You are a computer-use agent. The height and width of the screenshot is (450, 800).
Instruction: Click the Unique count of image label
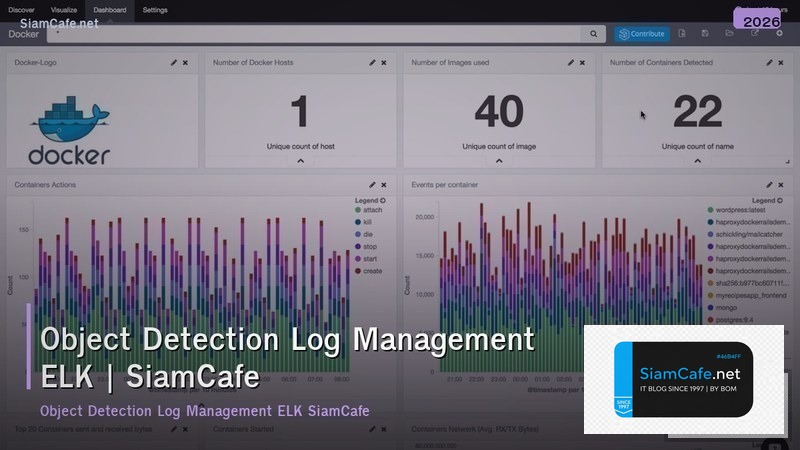point(499,146)
